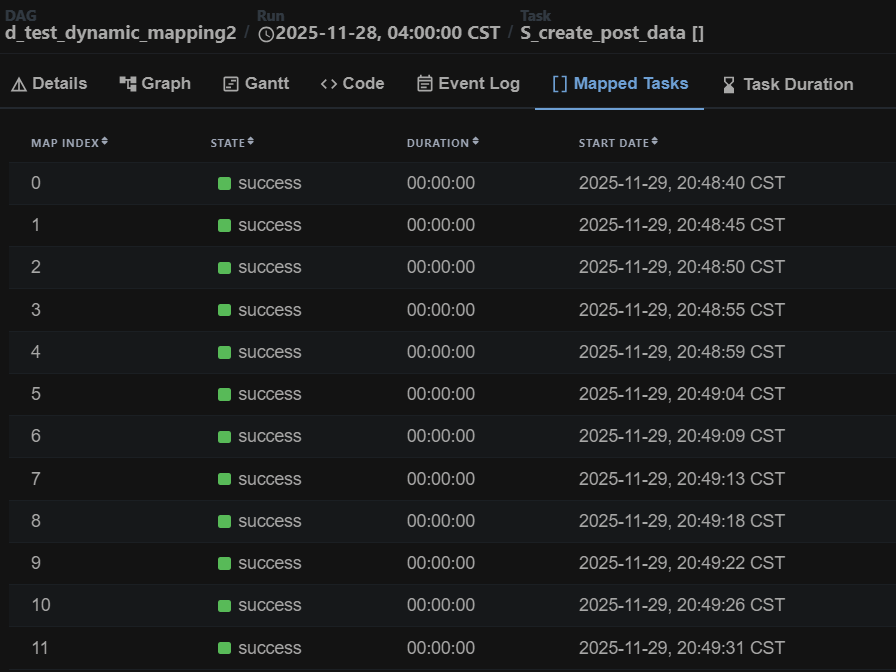Image resolution: width=896 pixels, height=672 pixels.
Task: Click the green status square for map index 5
Action: (x=224, y=395)
